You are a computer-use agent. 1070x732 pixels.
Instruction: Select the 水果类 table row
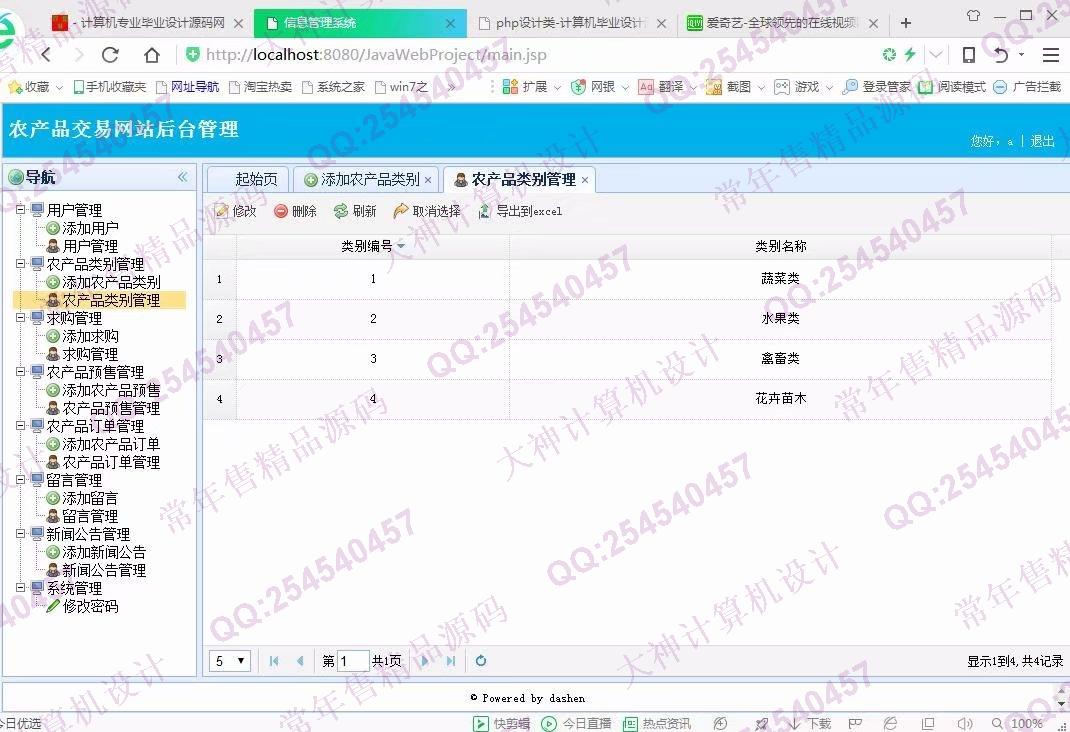tap(780, 319)
